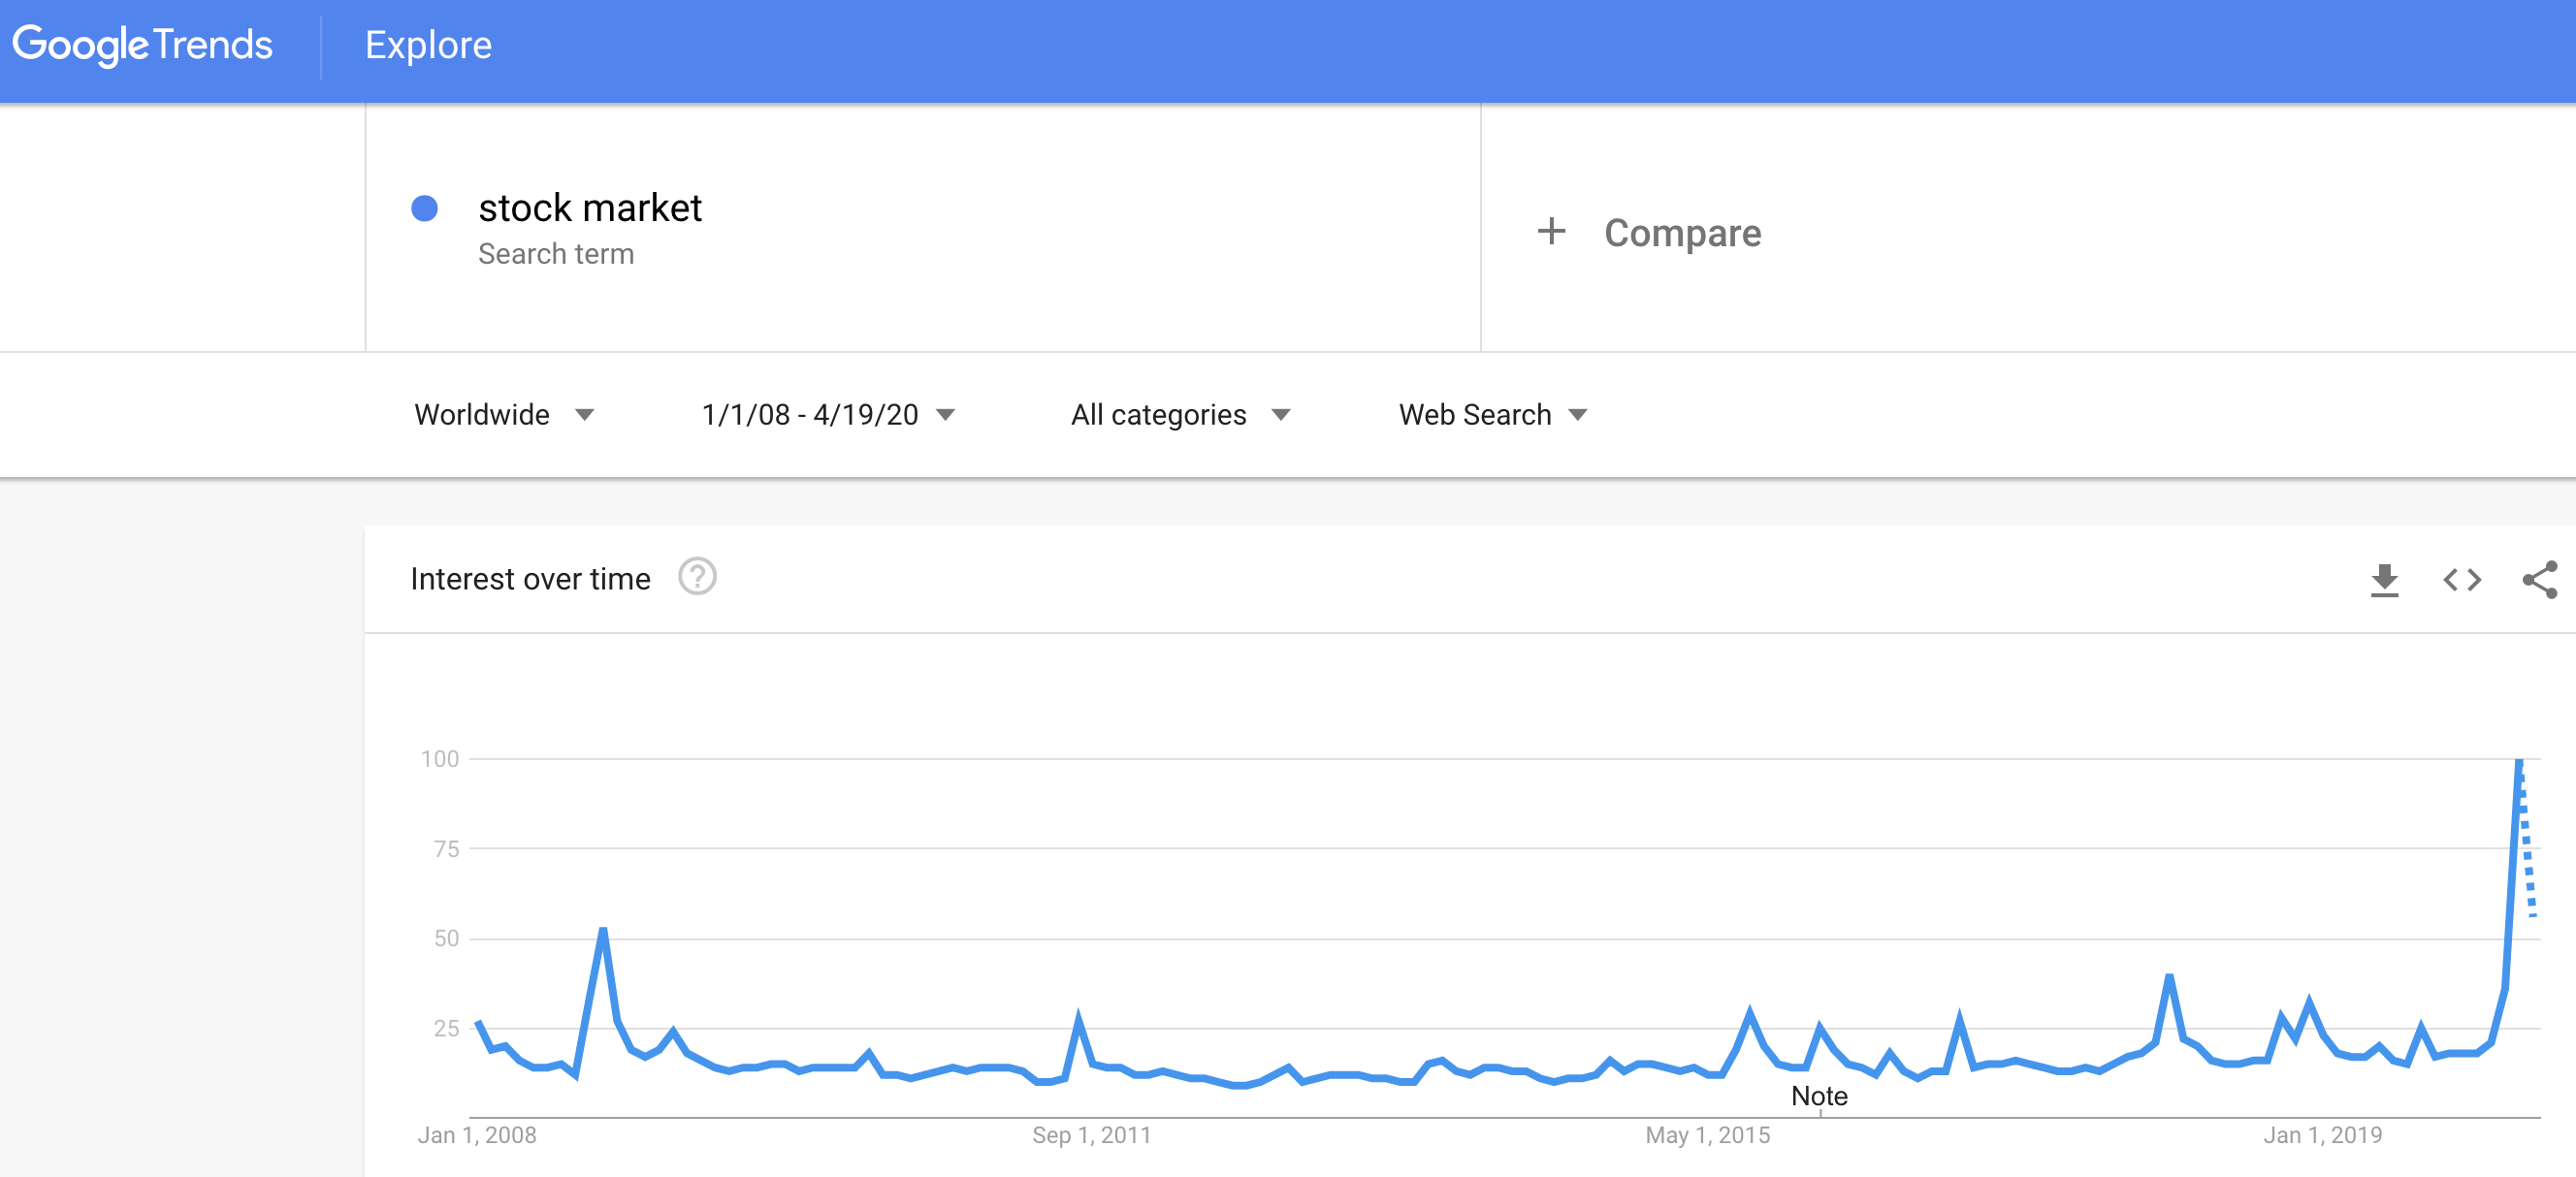This screenshot has height=1177, width=2576.
Task: Open the 1/1/08 - 4/19/20 date range dropdown
Action: 828,415
